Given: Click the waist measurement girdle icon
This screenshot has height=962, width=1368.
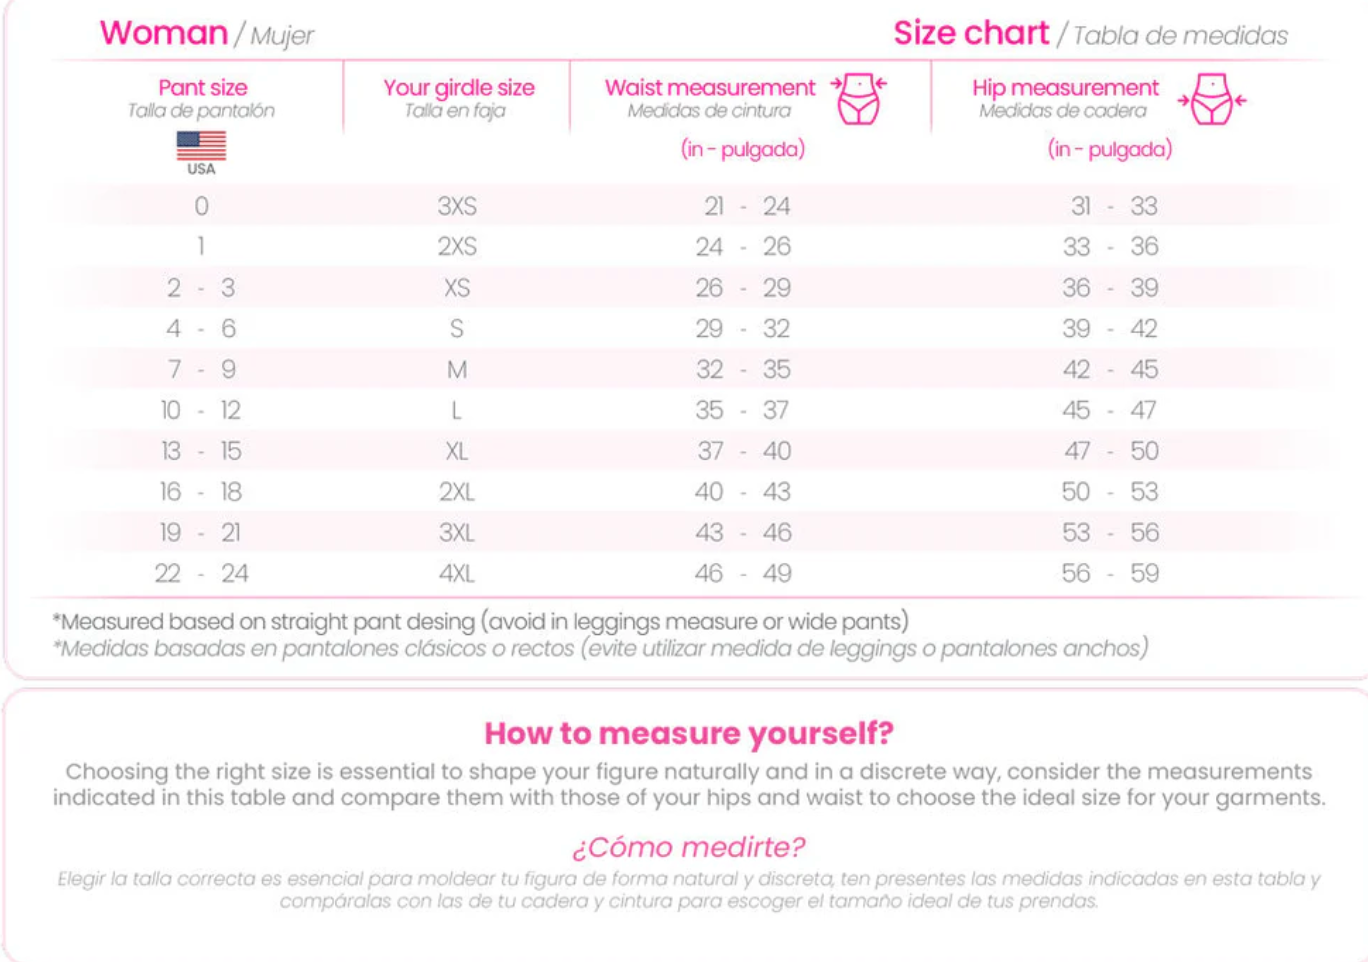Looking at the screenshot, I should [x=858, y=98].
